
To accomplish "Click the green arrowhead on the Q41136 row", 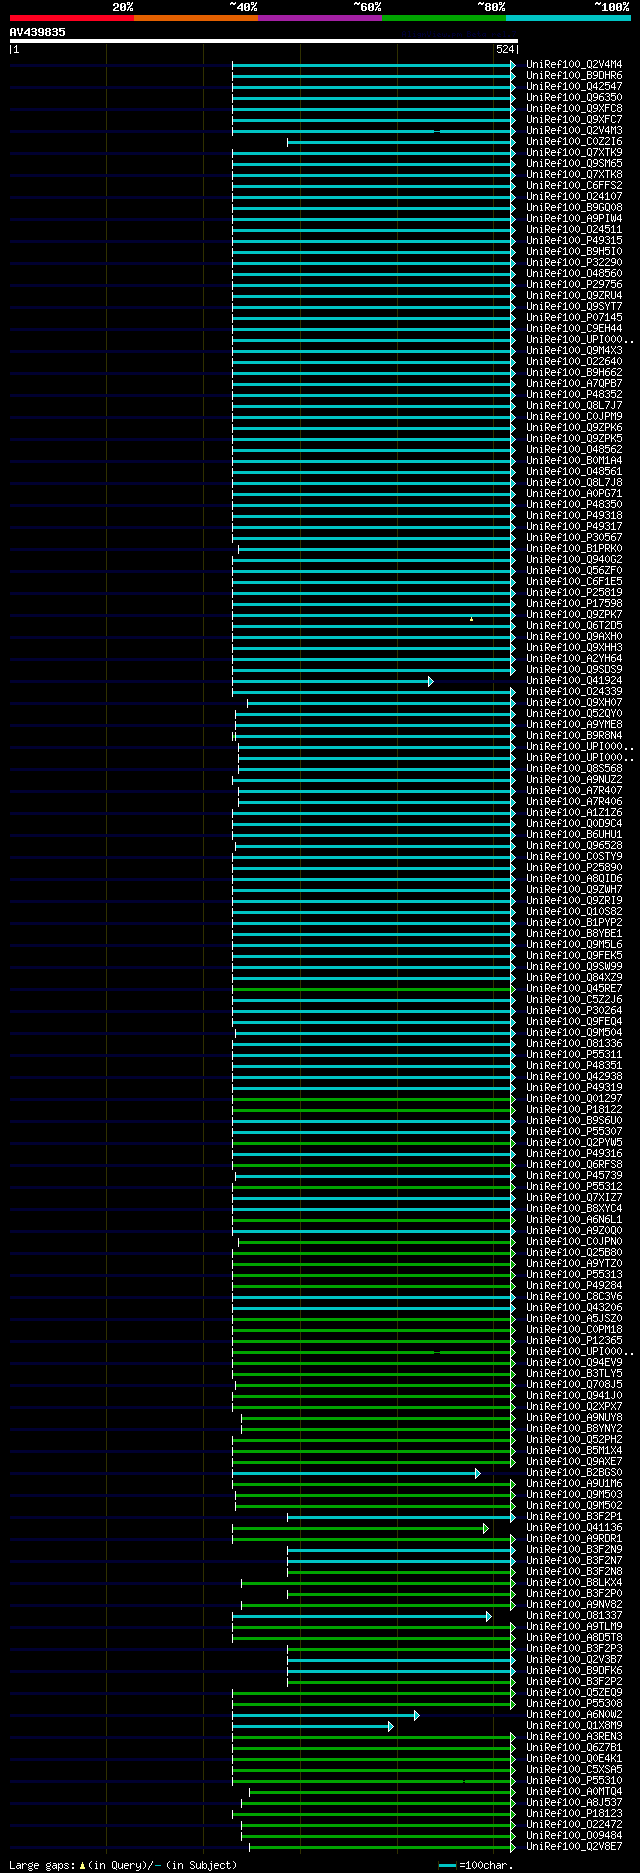I will (485, 1528).
